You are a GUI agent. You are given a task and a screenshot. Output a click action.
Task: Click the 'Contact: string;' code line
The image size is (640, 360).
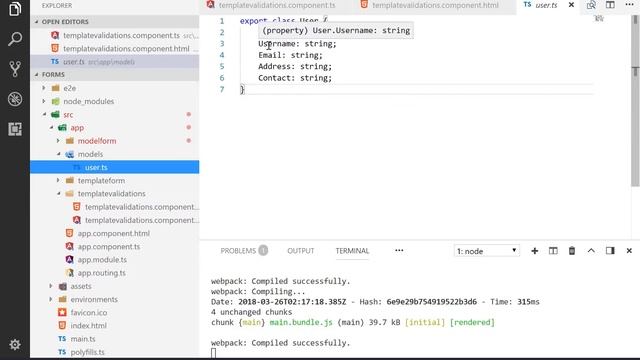point(295,78)
